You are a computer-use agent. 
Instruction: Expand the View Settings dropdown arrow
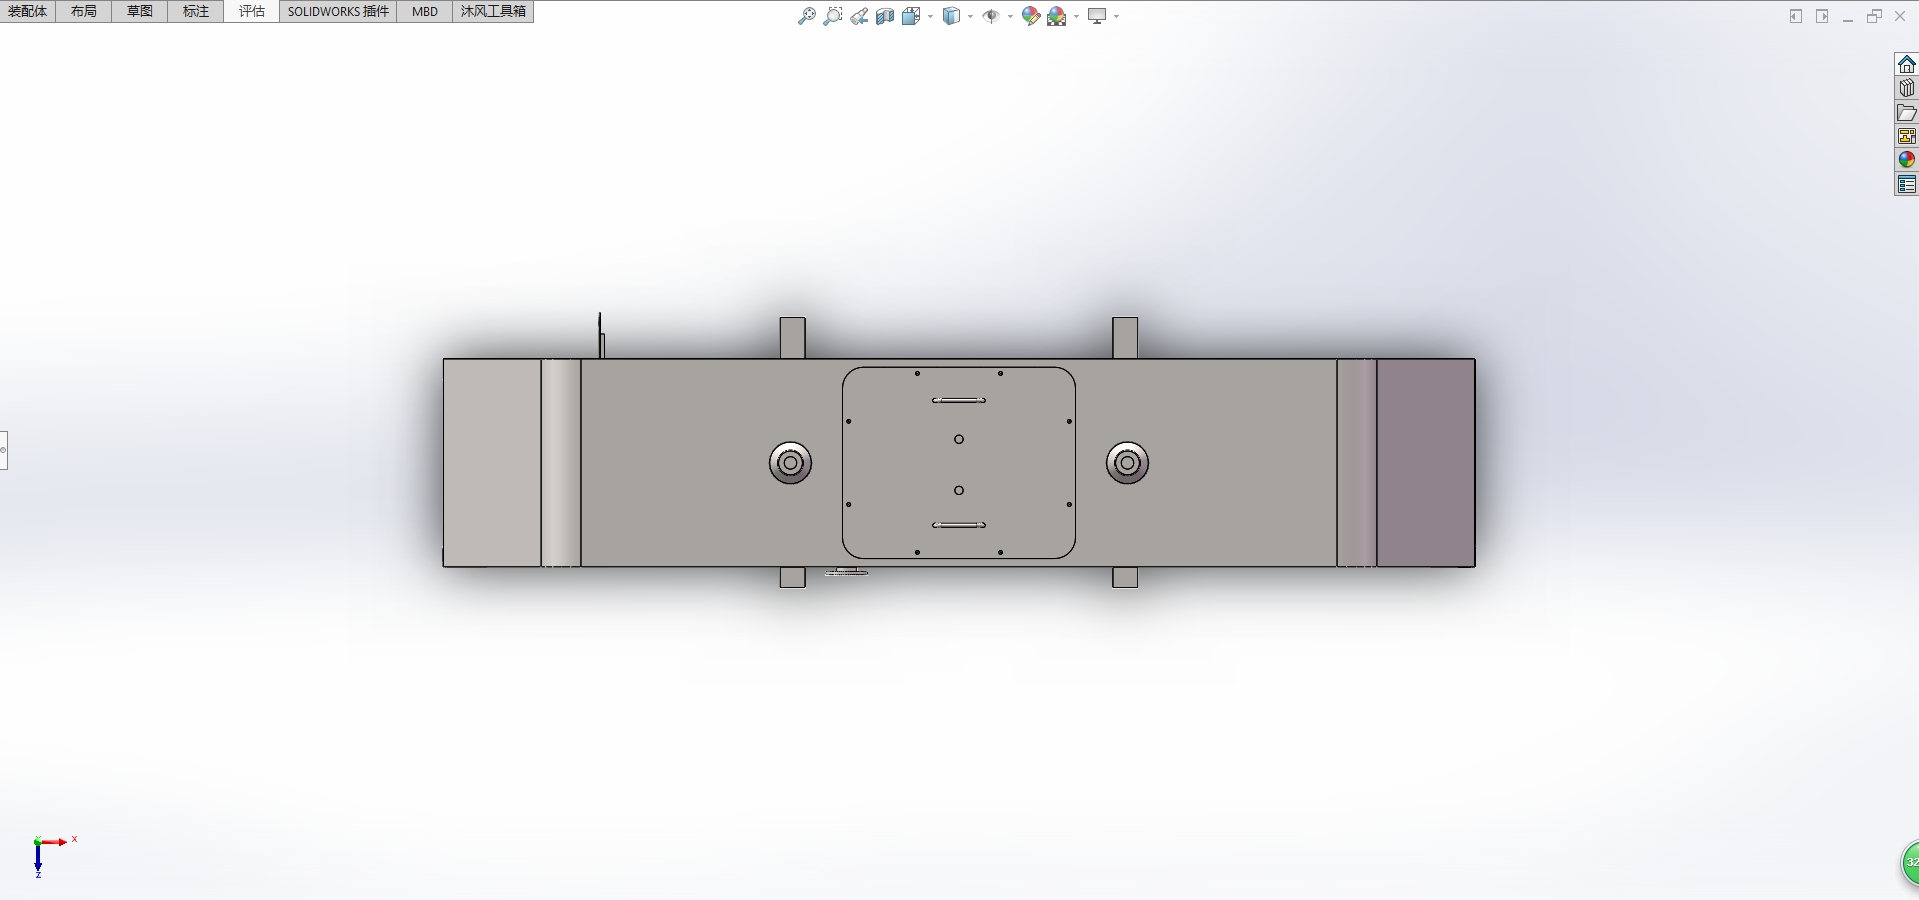point(1117,16)
